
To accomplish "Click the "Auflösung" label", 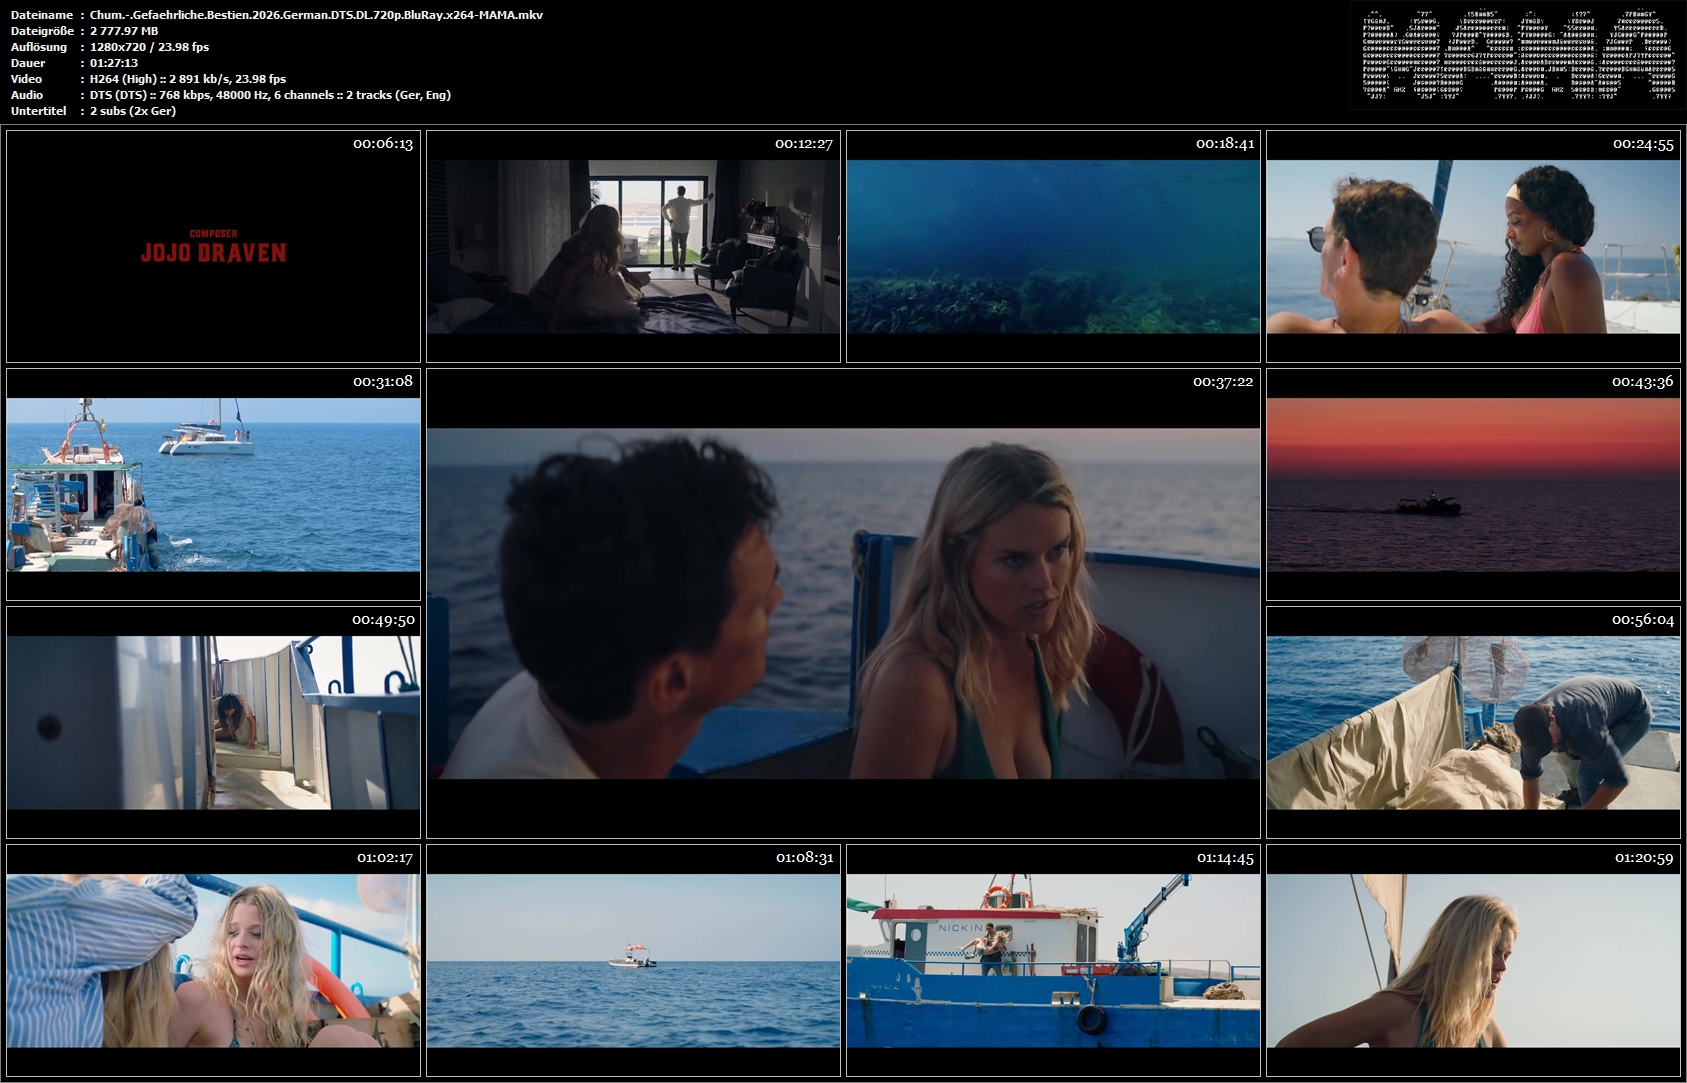I will click(x=39, y=47).
